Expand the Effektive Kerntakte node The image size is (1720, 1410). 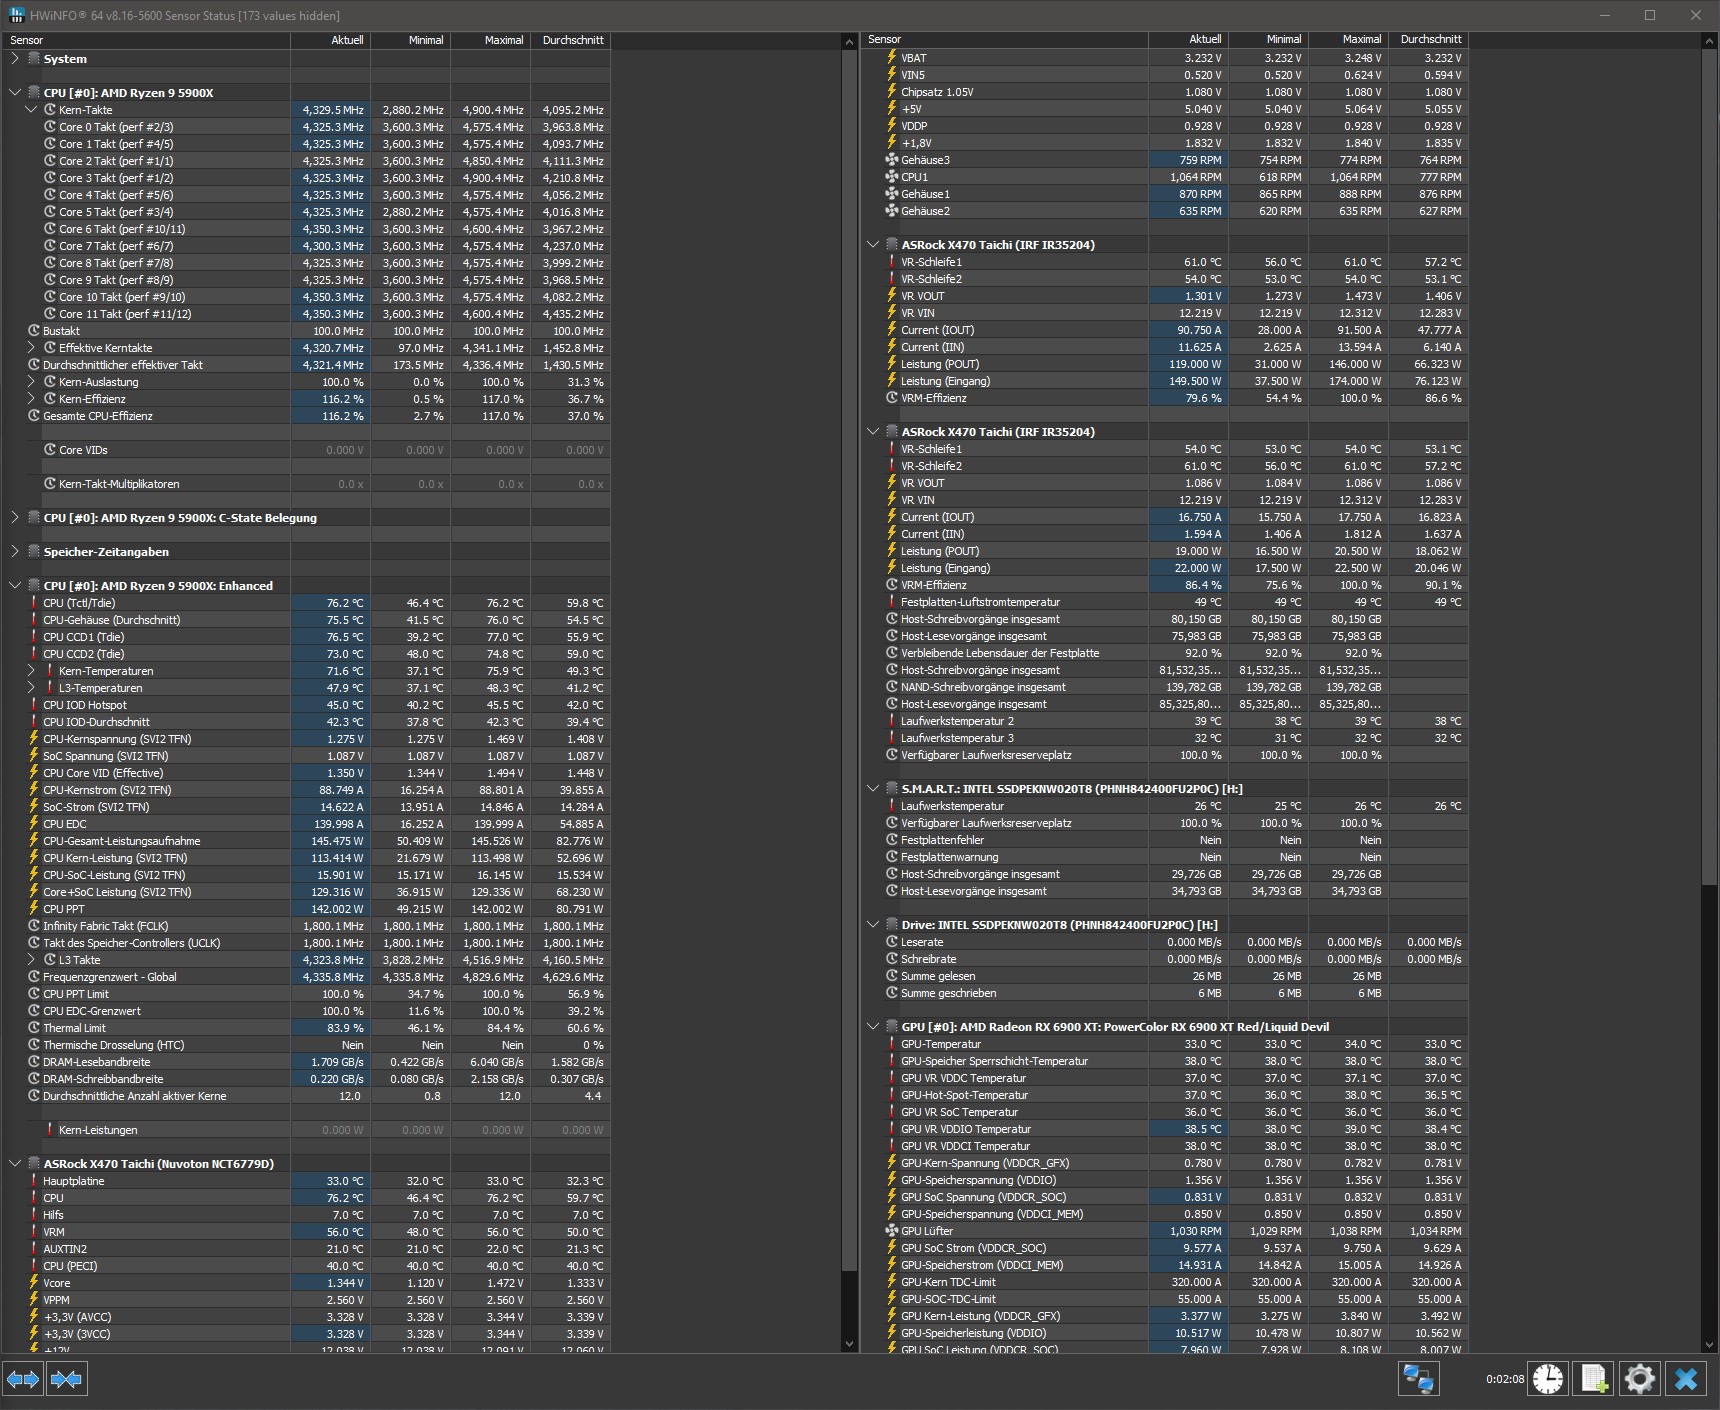tap(31, 348)
